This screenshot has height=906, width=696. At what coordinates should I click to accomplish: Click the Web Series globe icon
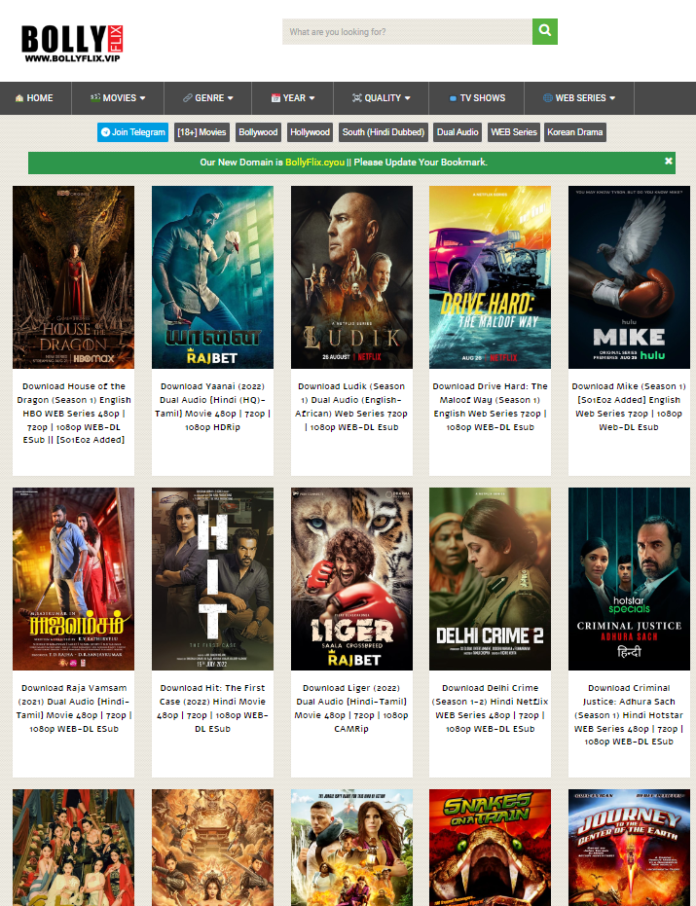point(548,98)
